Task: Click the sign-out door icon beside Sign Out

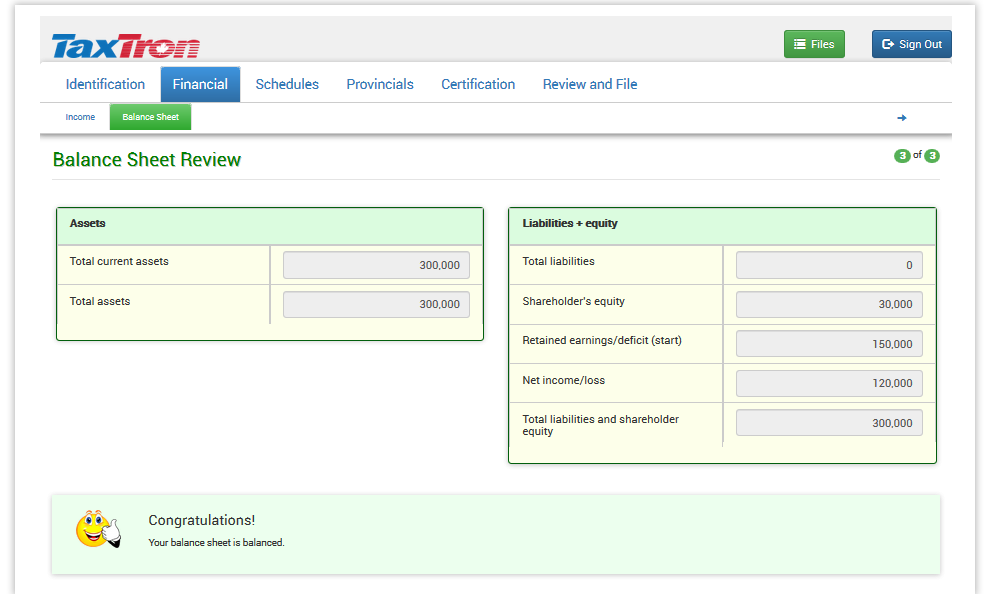Action: [889, 44]
